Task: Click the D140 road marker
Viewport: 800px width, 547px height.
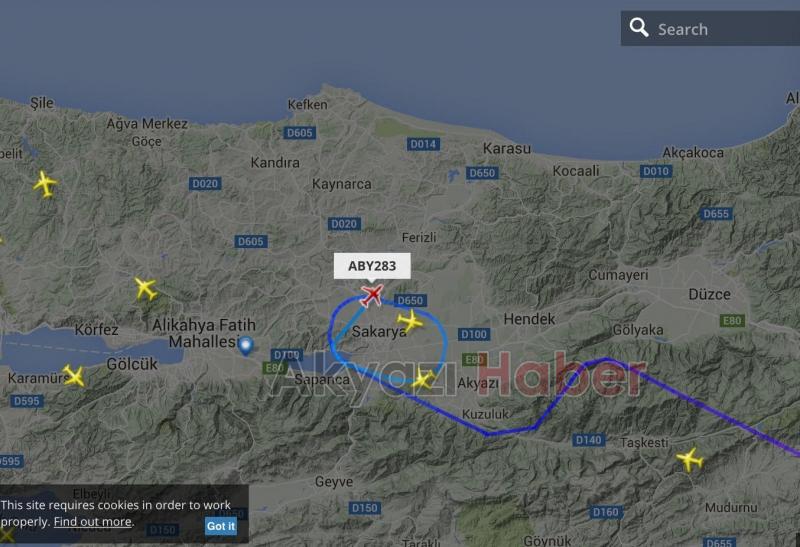Action: click(588, 440)
